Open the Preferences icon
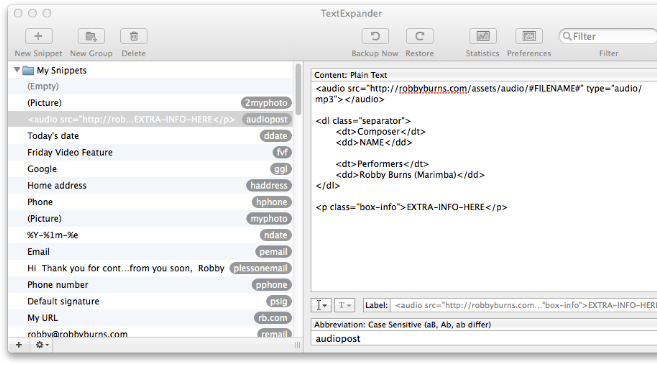 tap(529, 36)
